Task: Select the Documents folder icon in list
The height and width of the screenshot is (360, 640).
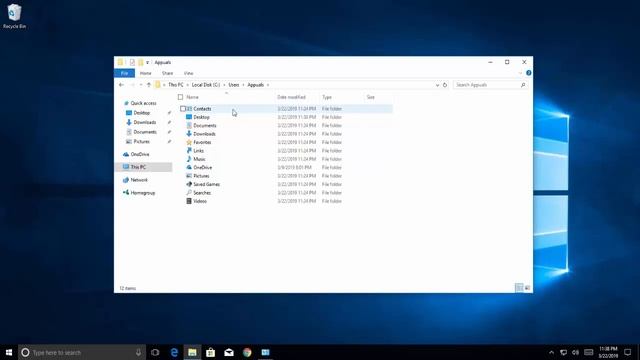Action: pos(189,125)
